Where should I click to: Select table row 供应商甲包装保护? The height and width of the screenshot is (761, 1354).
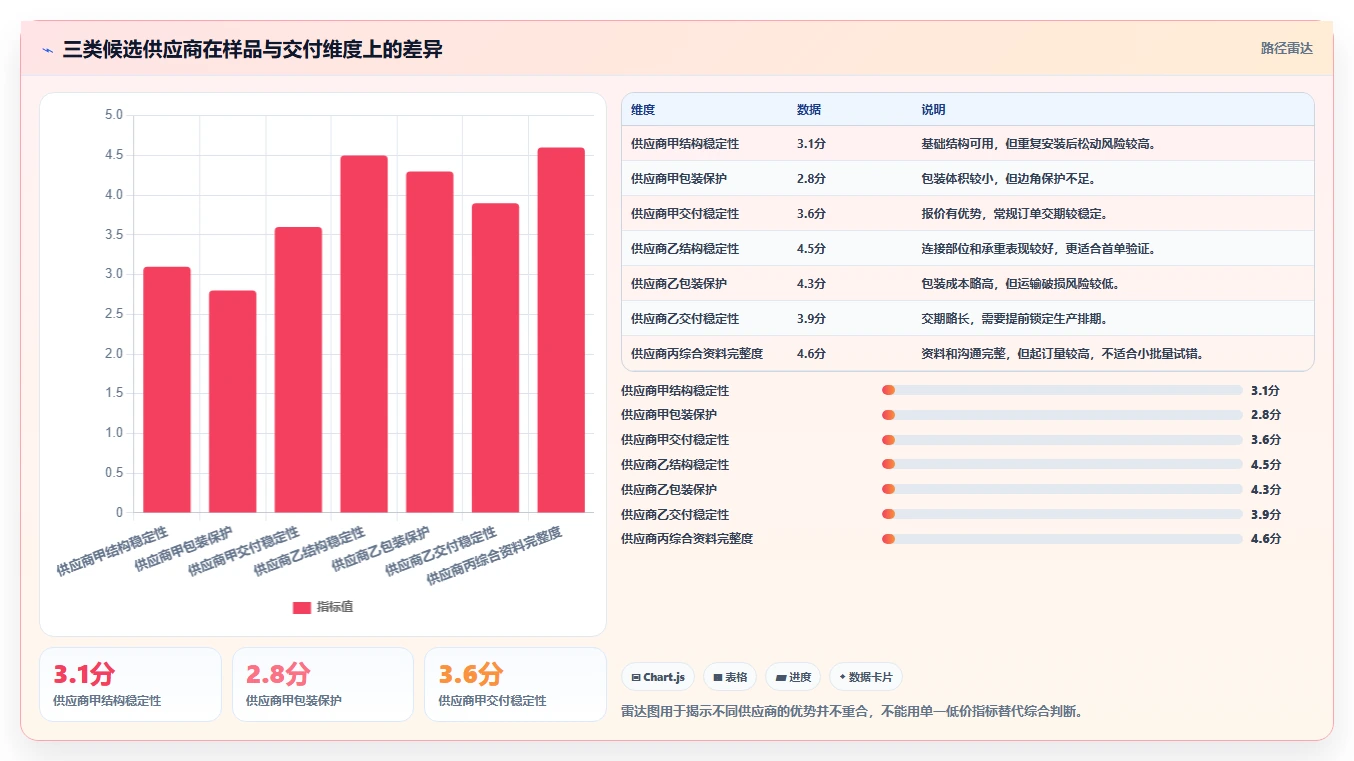pos(967,178)
